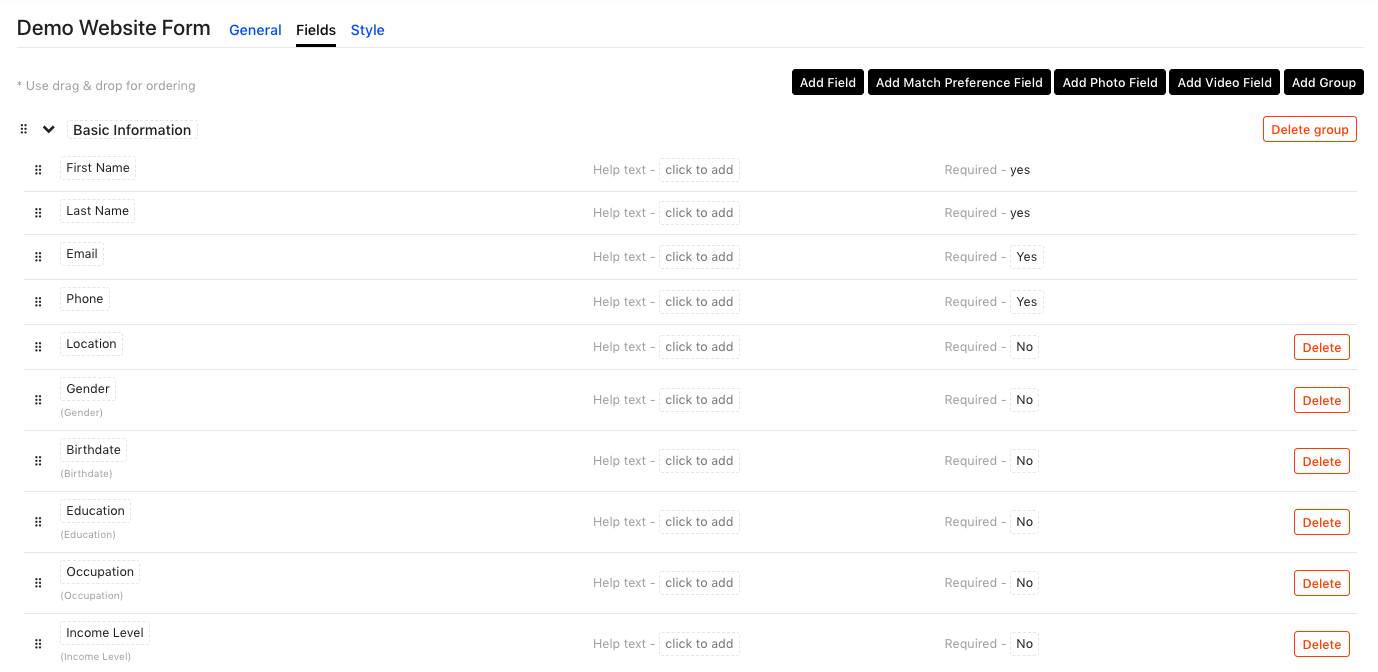Screen dimensions: 1378x672
Task: Click the Add Match Preference Field button
Action: click(958, 82)
